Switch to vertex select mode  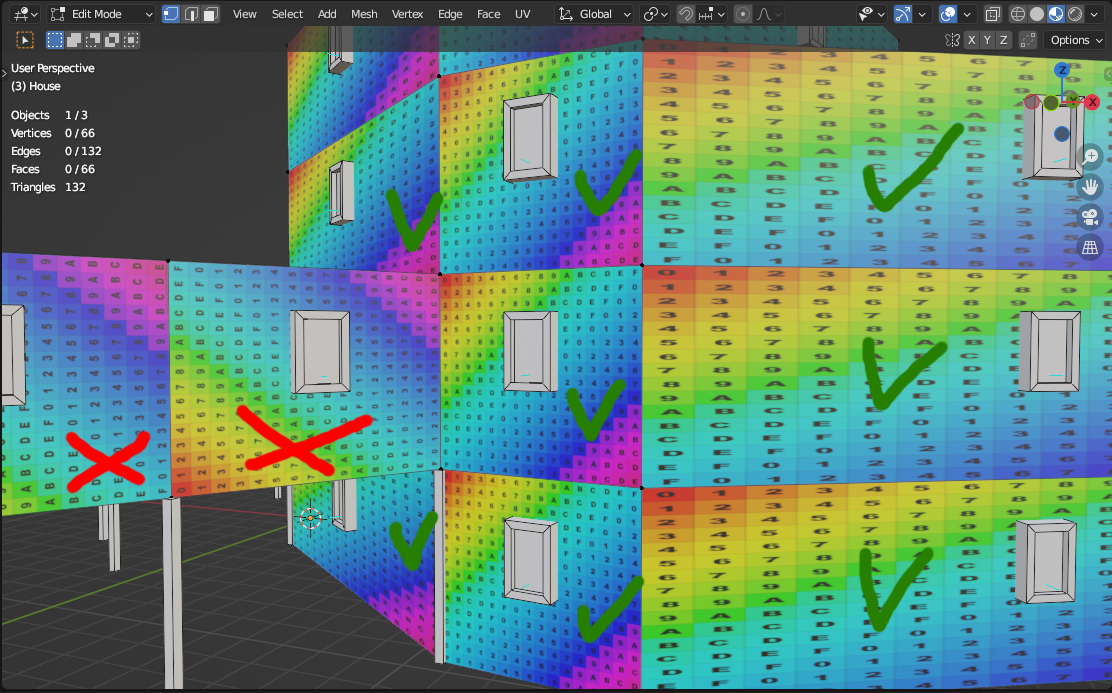(171, 14)
